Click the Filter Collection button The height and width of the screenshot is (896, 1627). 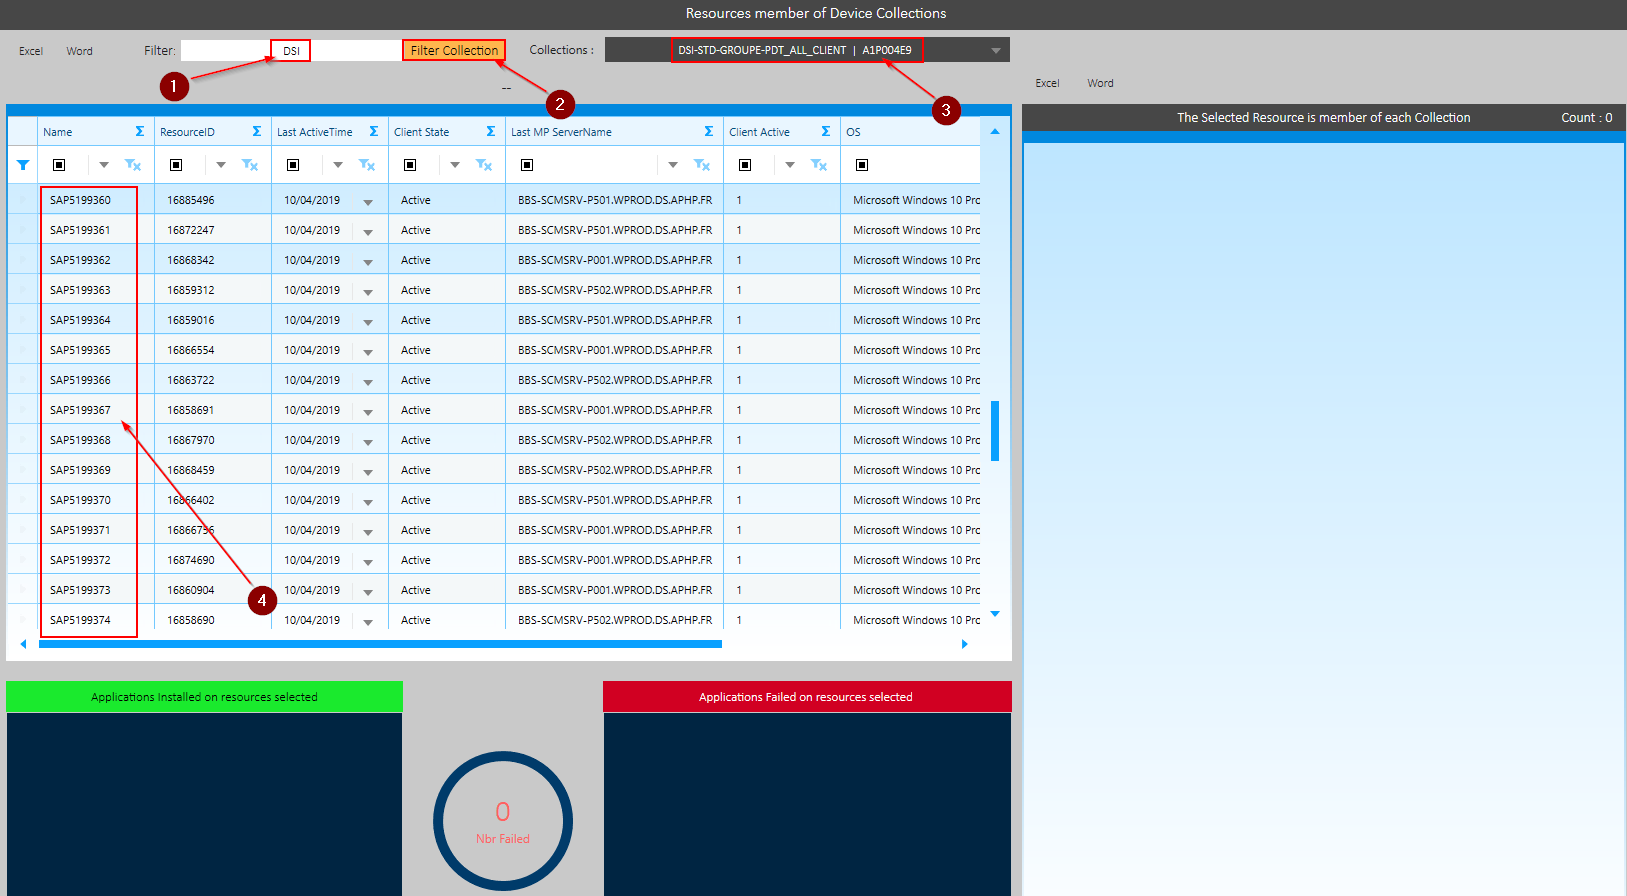coord(454,50)
